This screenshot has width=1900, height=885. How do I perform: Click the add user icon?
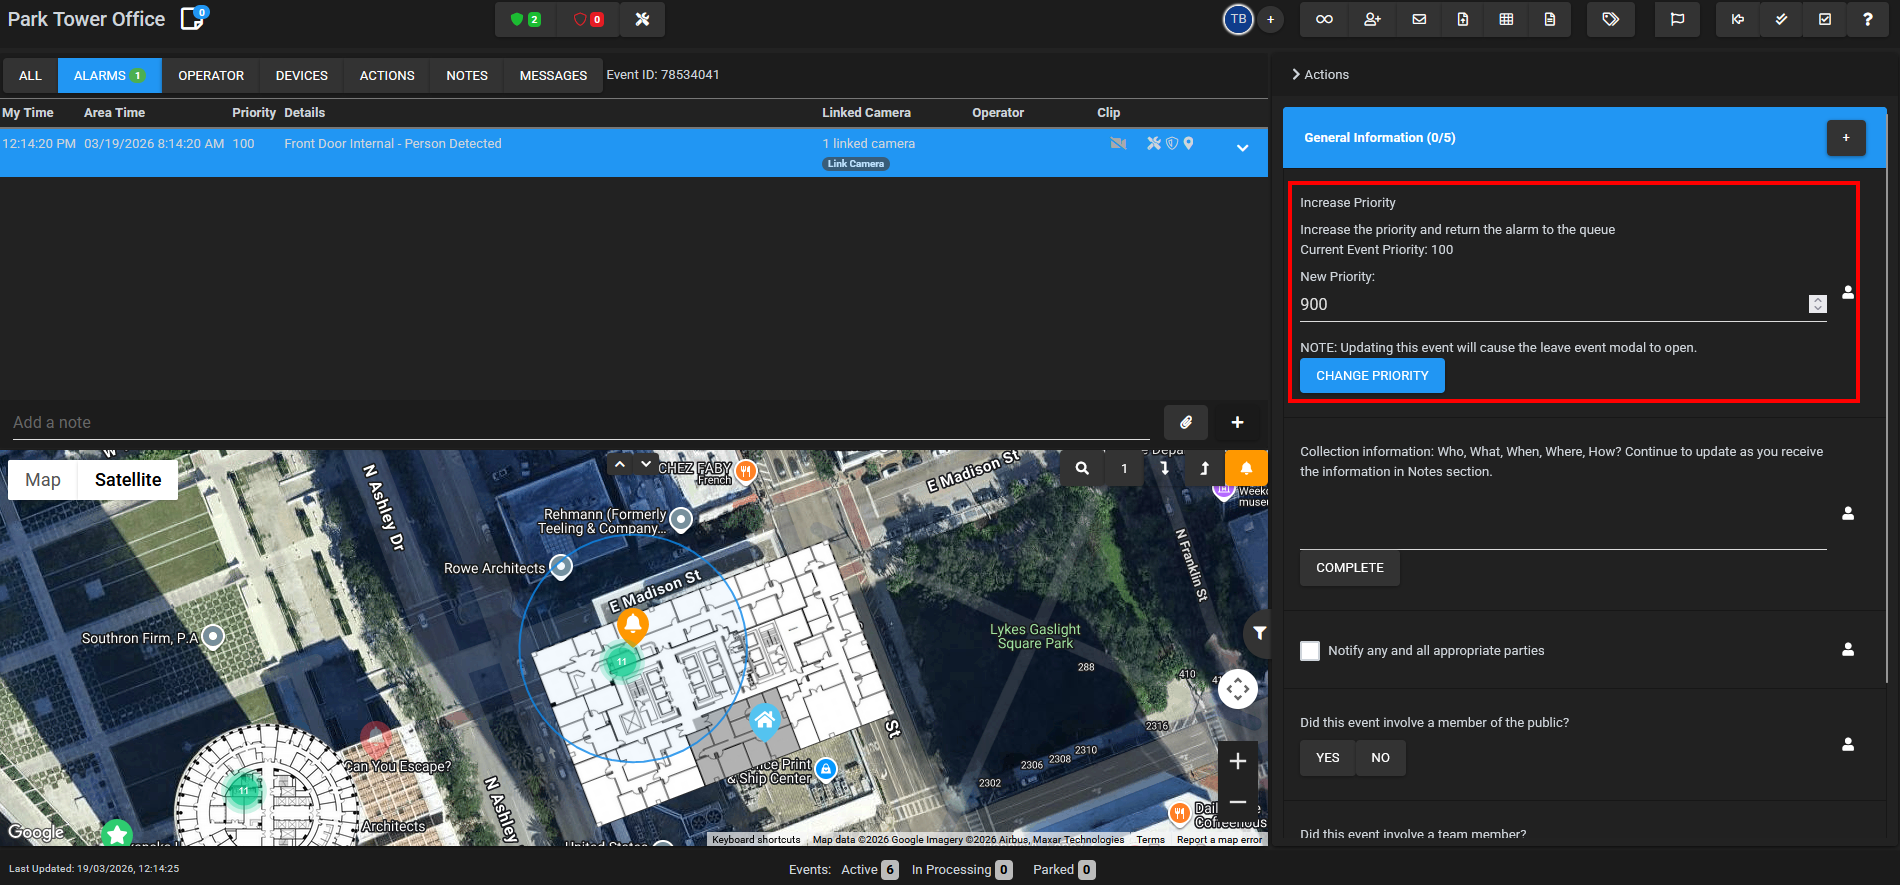click(1372, 19)
